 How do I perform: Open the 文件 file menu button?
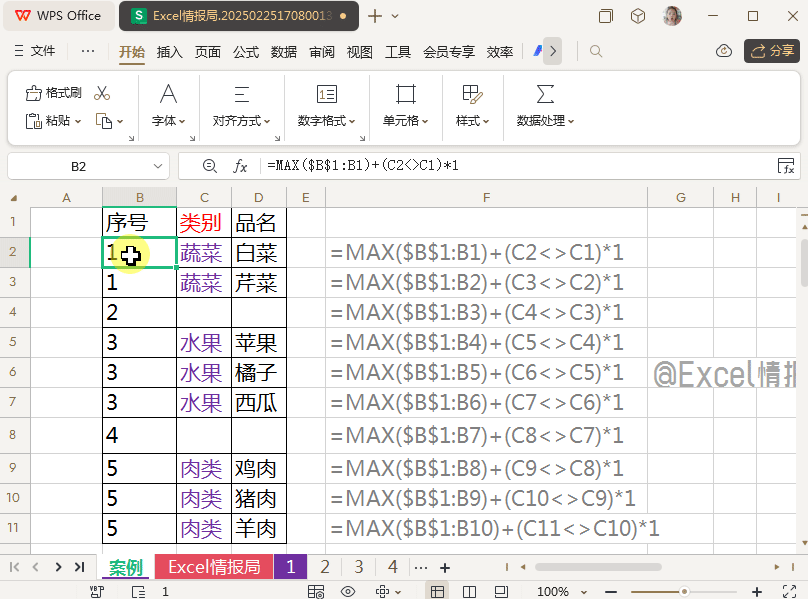coord(34,51)
